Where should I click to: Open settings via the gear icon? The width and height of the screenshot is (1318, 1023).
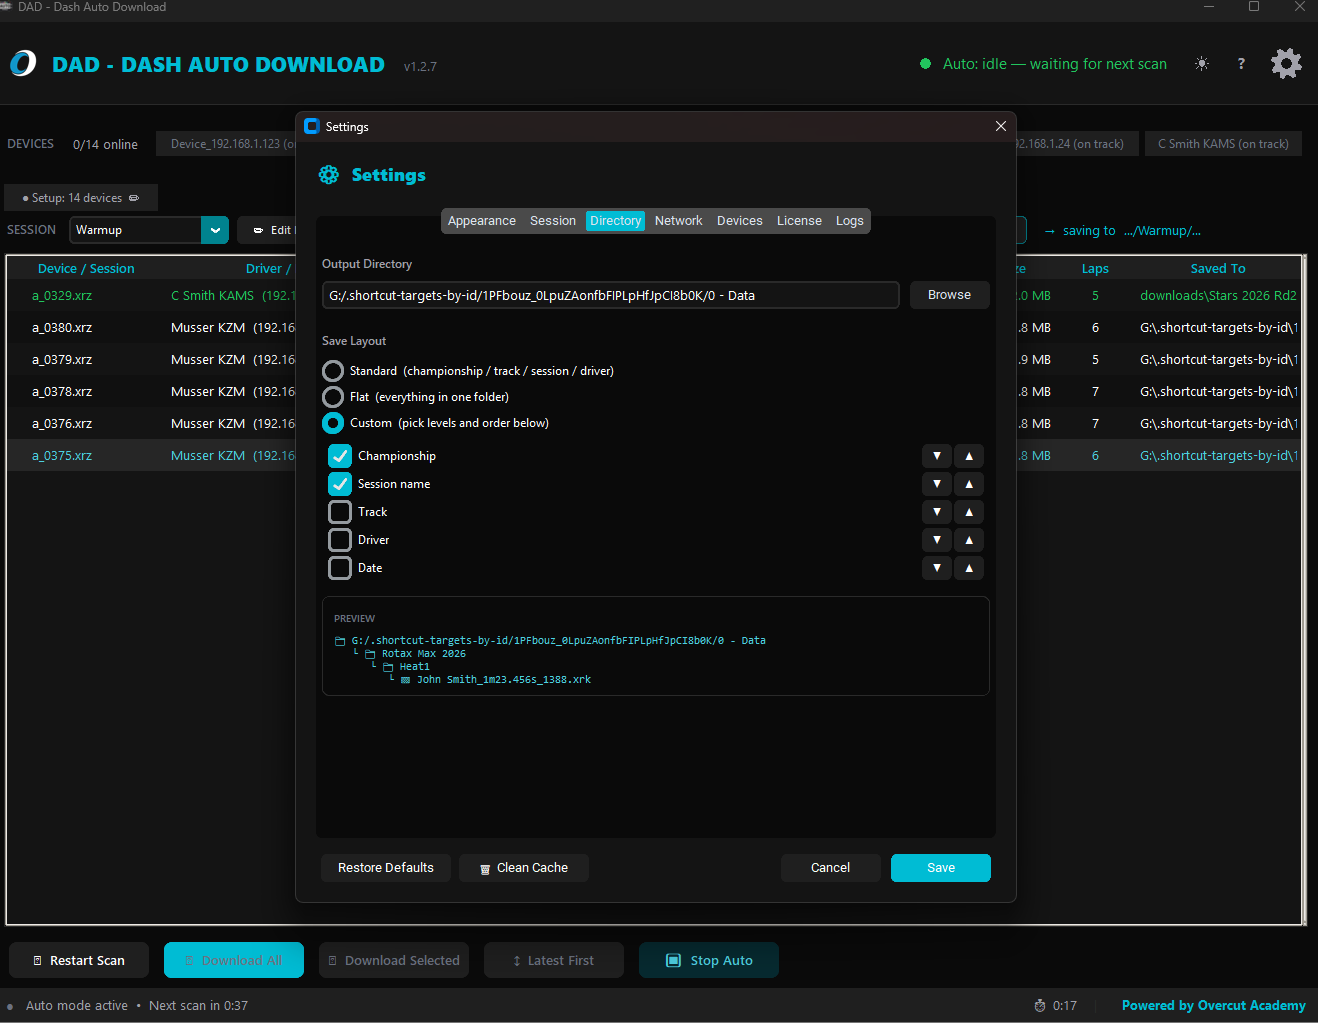[x=1286, y=64]
